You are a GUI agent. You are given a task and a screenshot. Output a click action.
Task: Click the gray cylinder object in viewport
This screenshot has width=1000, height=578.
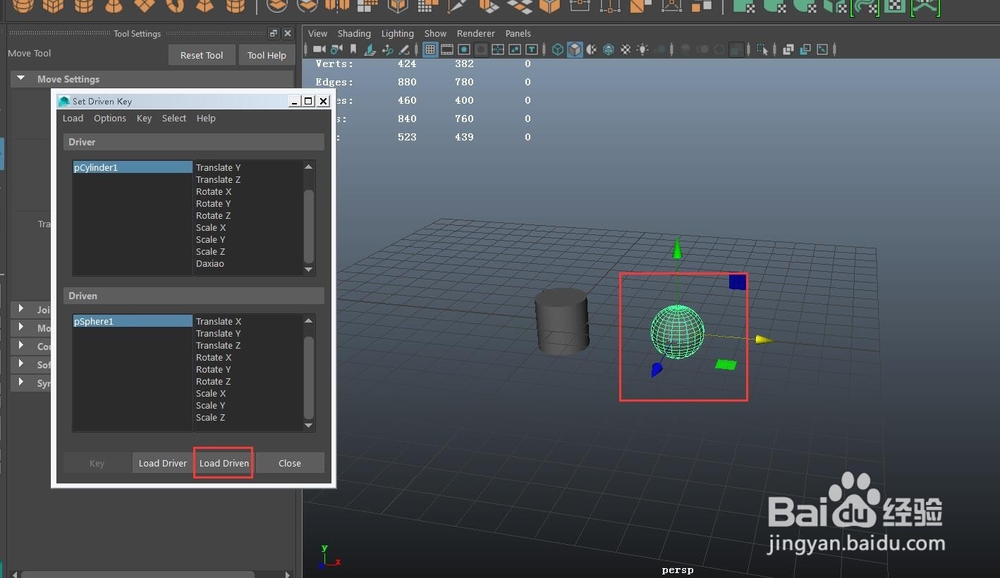(561, 321)
